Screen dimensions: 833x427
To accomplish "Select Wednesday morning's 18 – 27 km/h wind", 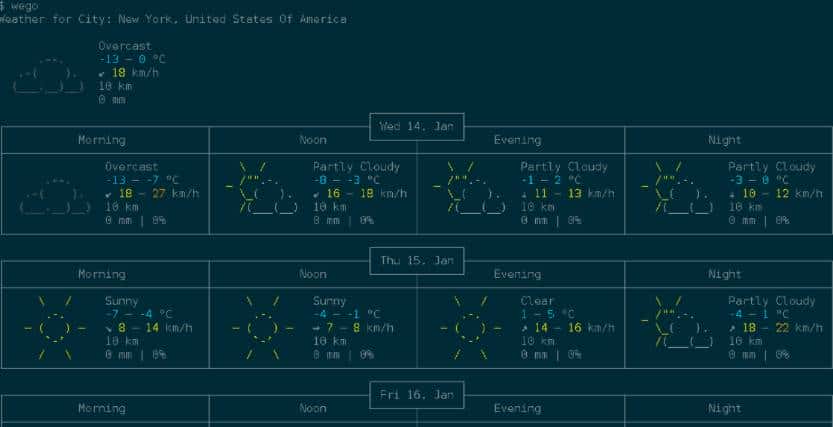I will coord(139,193).
